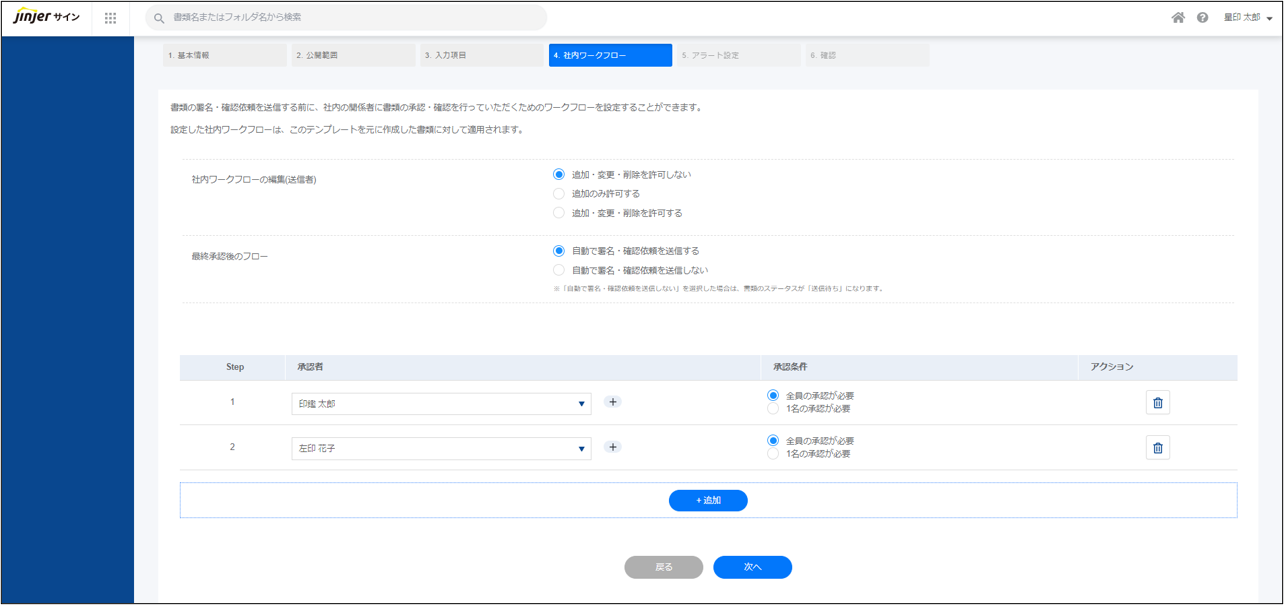Image resolution: width=1284 pixels, height=605 pixels.
Task: Choose 自動で署名・確認依頼を送信しない option
Action: tap(559, 270)
